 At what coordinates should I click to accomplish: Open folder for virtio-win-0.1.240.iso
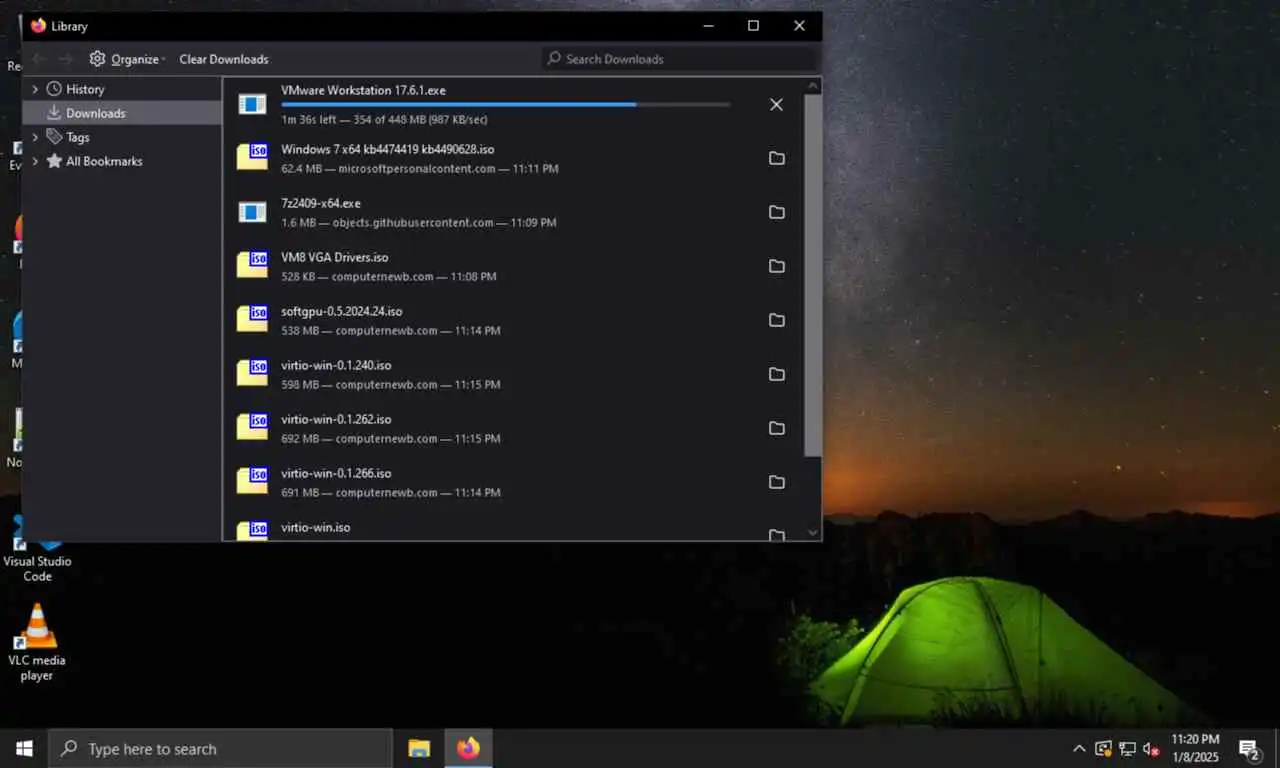776,374
